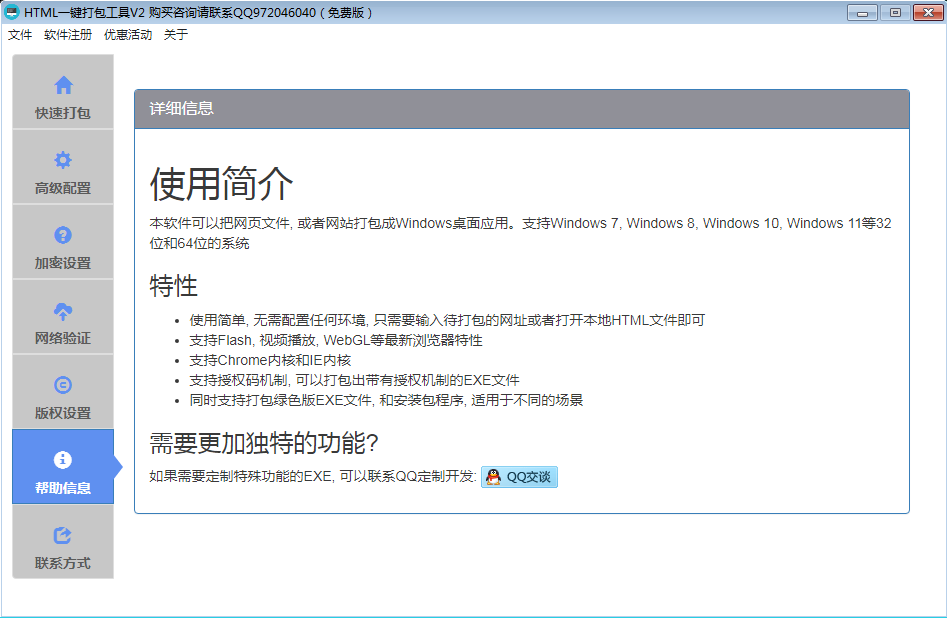The width and height of the screenshot is (947, 618).
Task: Click the 使用简介 heading
Action: [x=222, y=184]
